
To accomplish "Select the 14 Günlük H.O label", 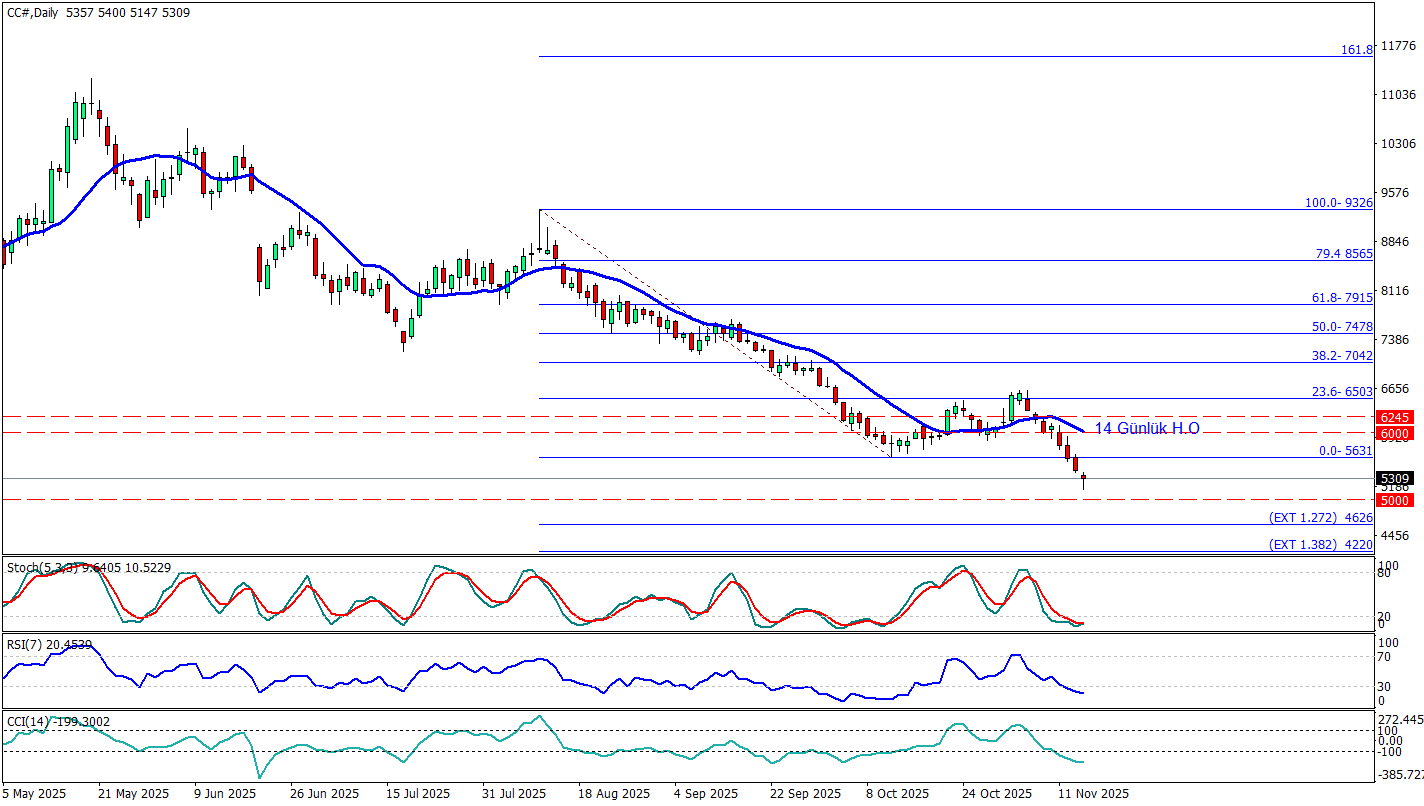I will [x=1147, y=428].
